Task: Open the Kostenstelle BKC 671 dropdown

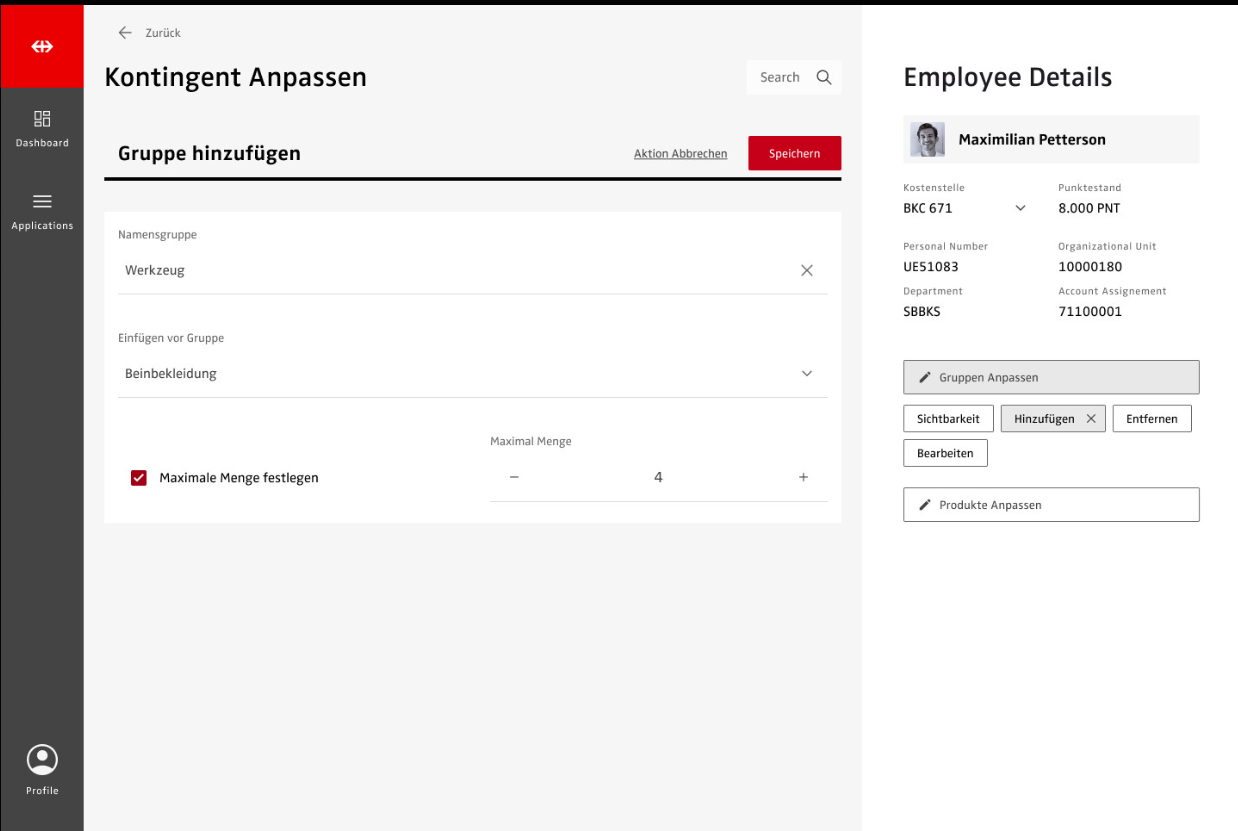Action: click(x=1020, y=209)
